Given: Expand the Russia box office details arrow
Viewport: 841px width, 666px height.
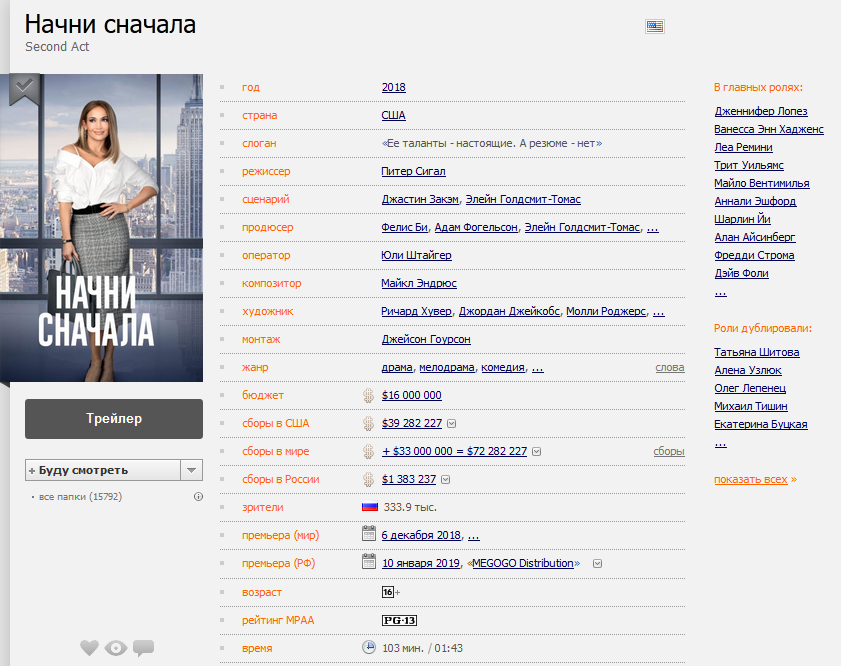Looking at the screenshot, I should (445, 479).
